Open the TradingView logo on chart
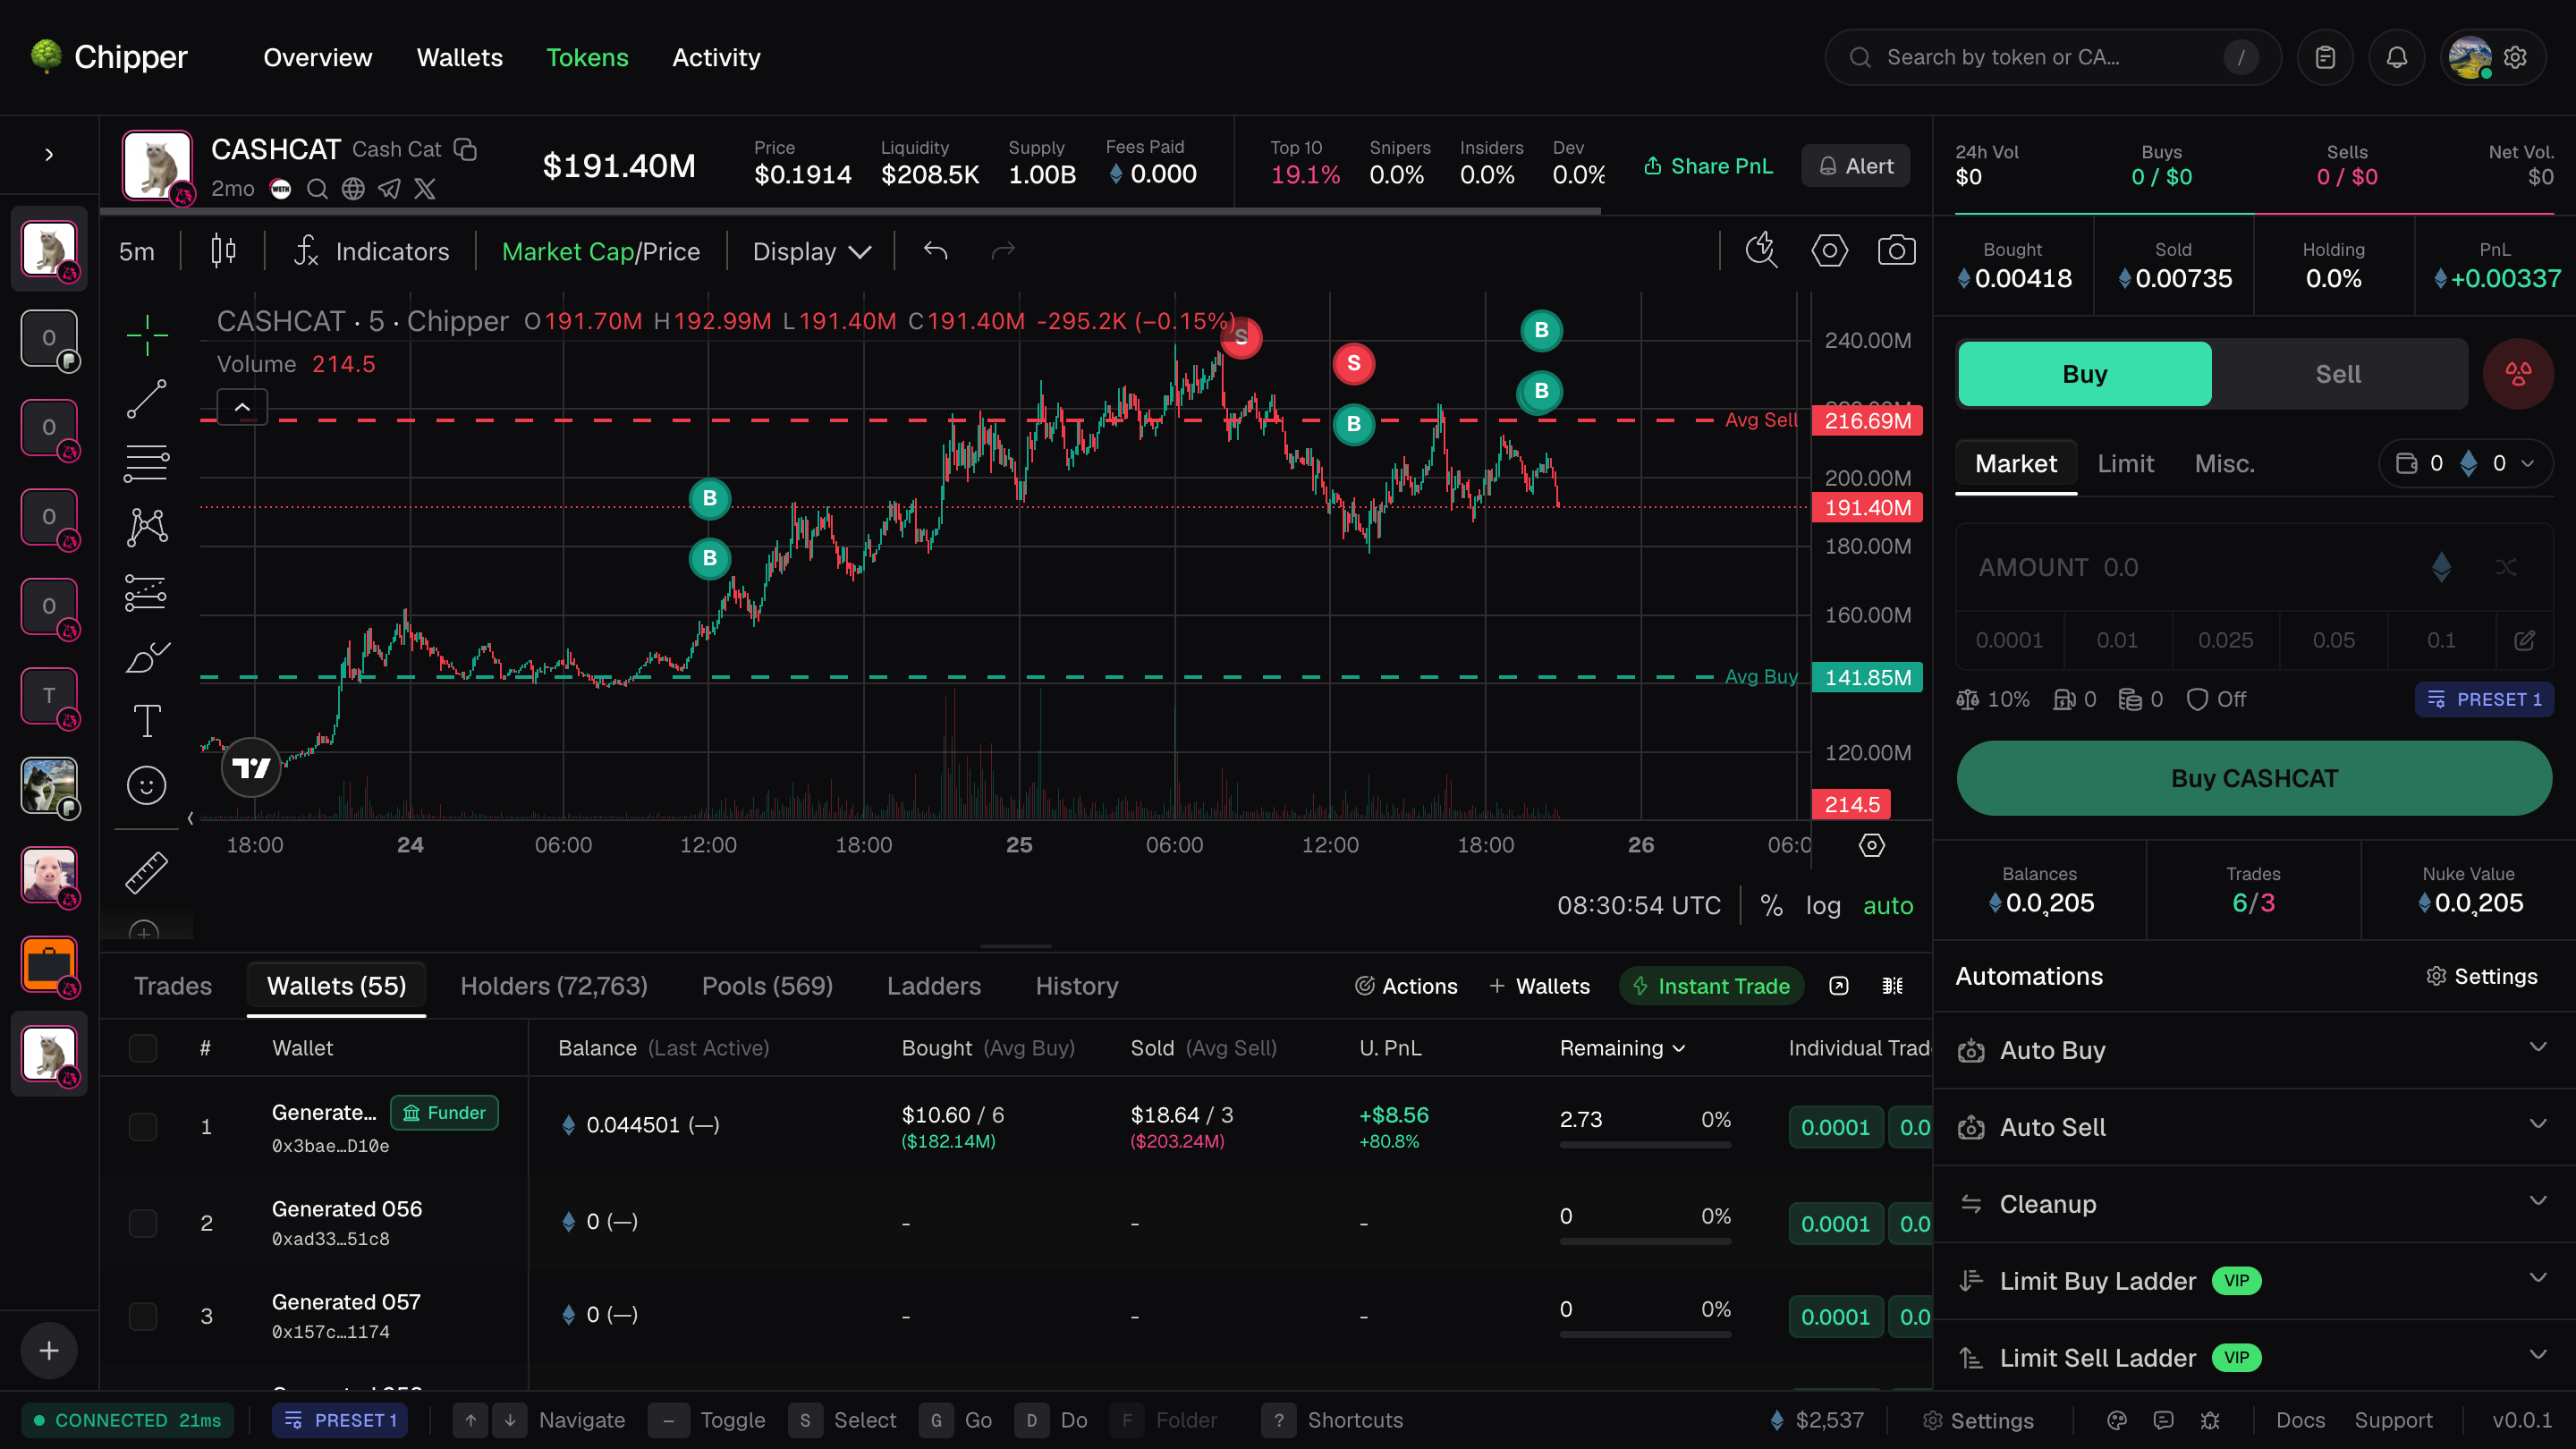This screenshot has width=2576, height=1449. click(251, 768)
